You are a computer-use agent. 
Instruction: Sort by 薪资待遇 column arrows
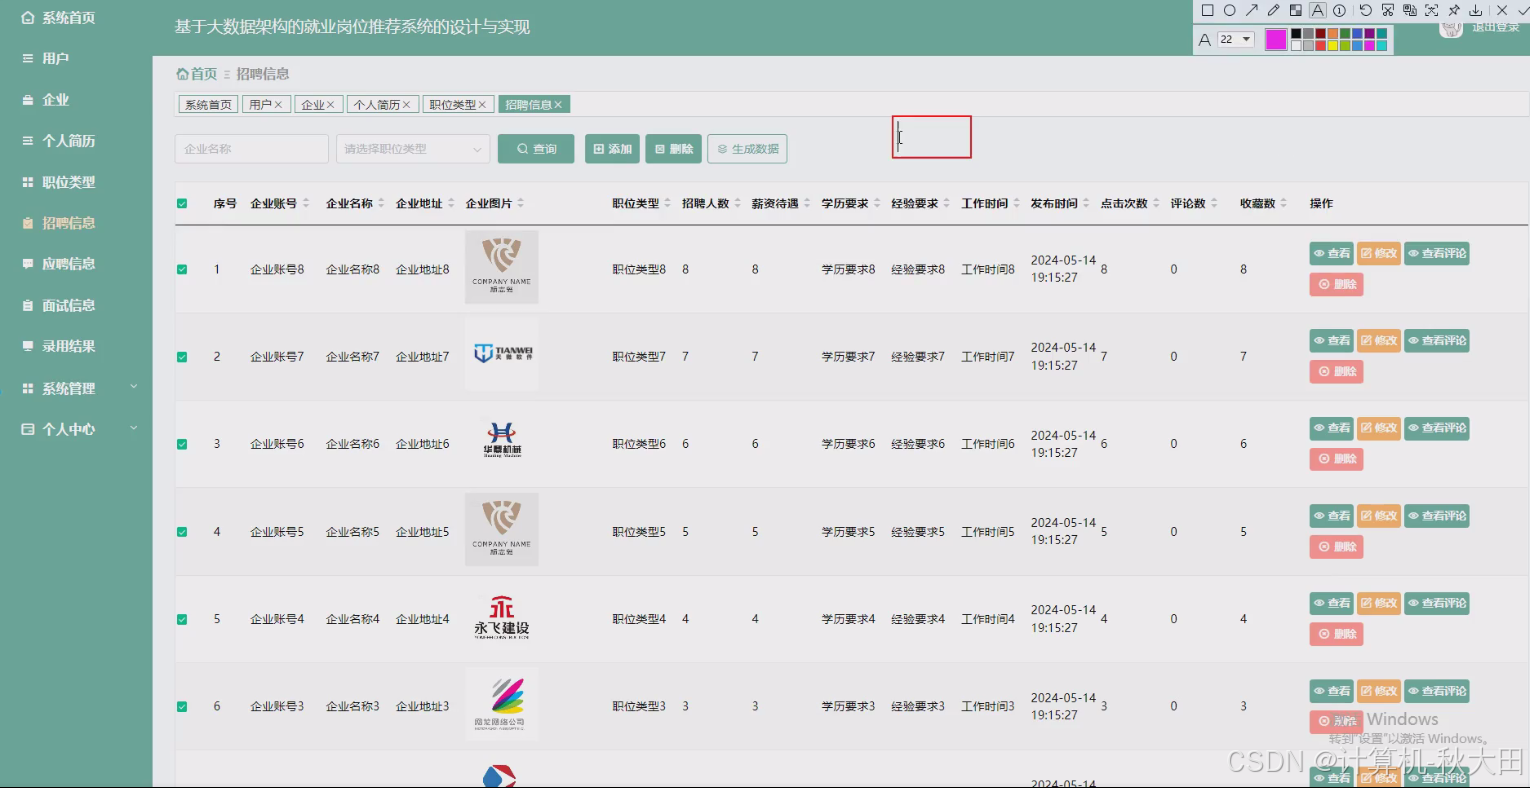807,203
